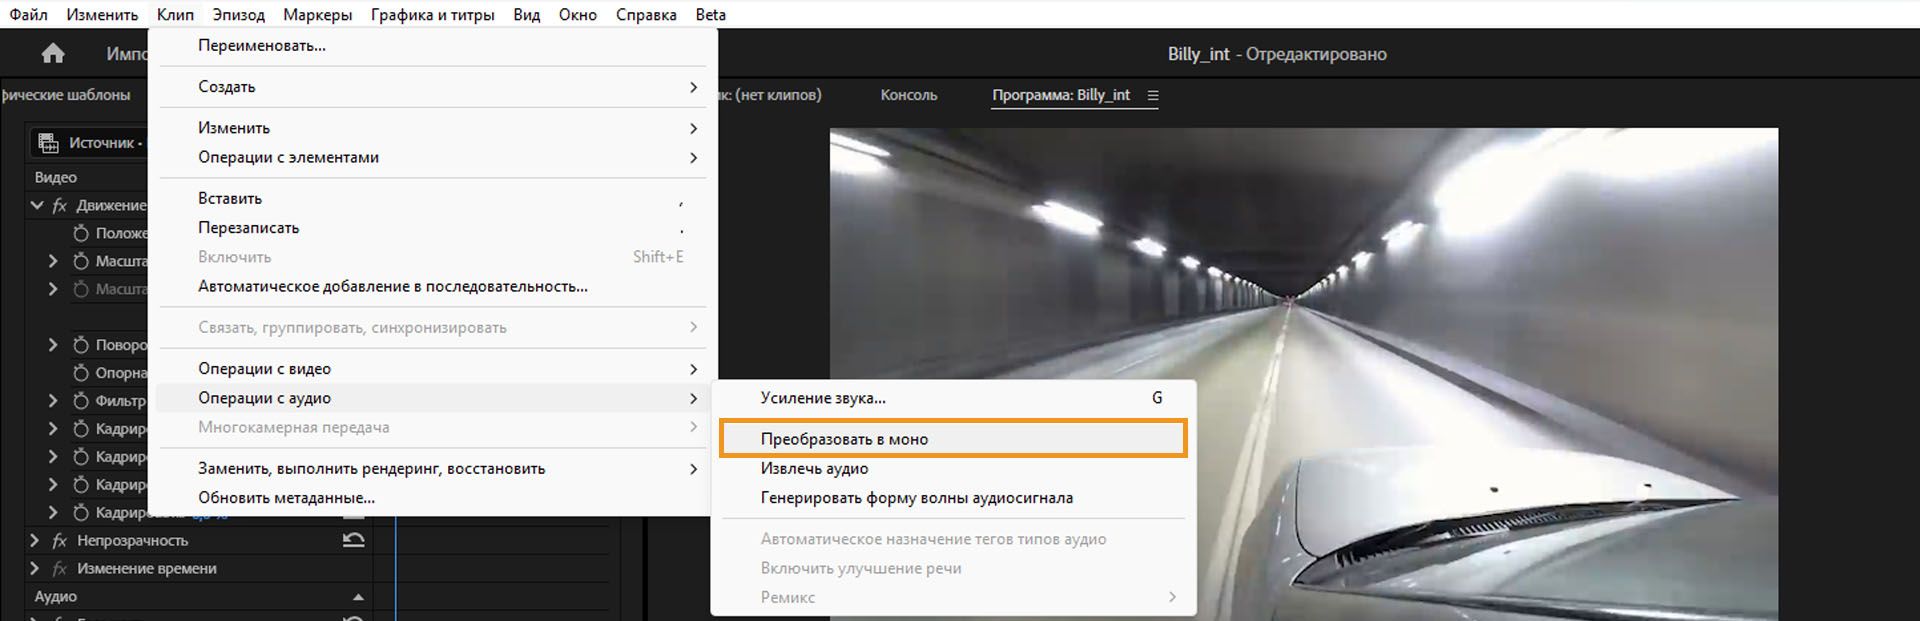Select Преобразовать в моно

pos(953,439)
